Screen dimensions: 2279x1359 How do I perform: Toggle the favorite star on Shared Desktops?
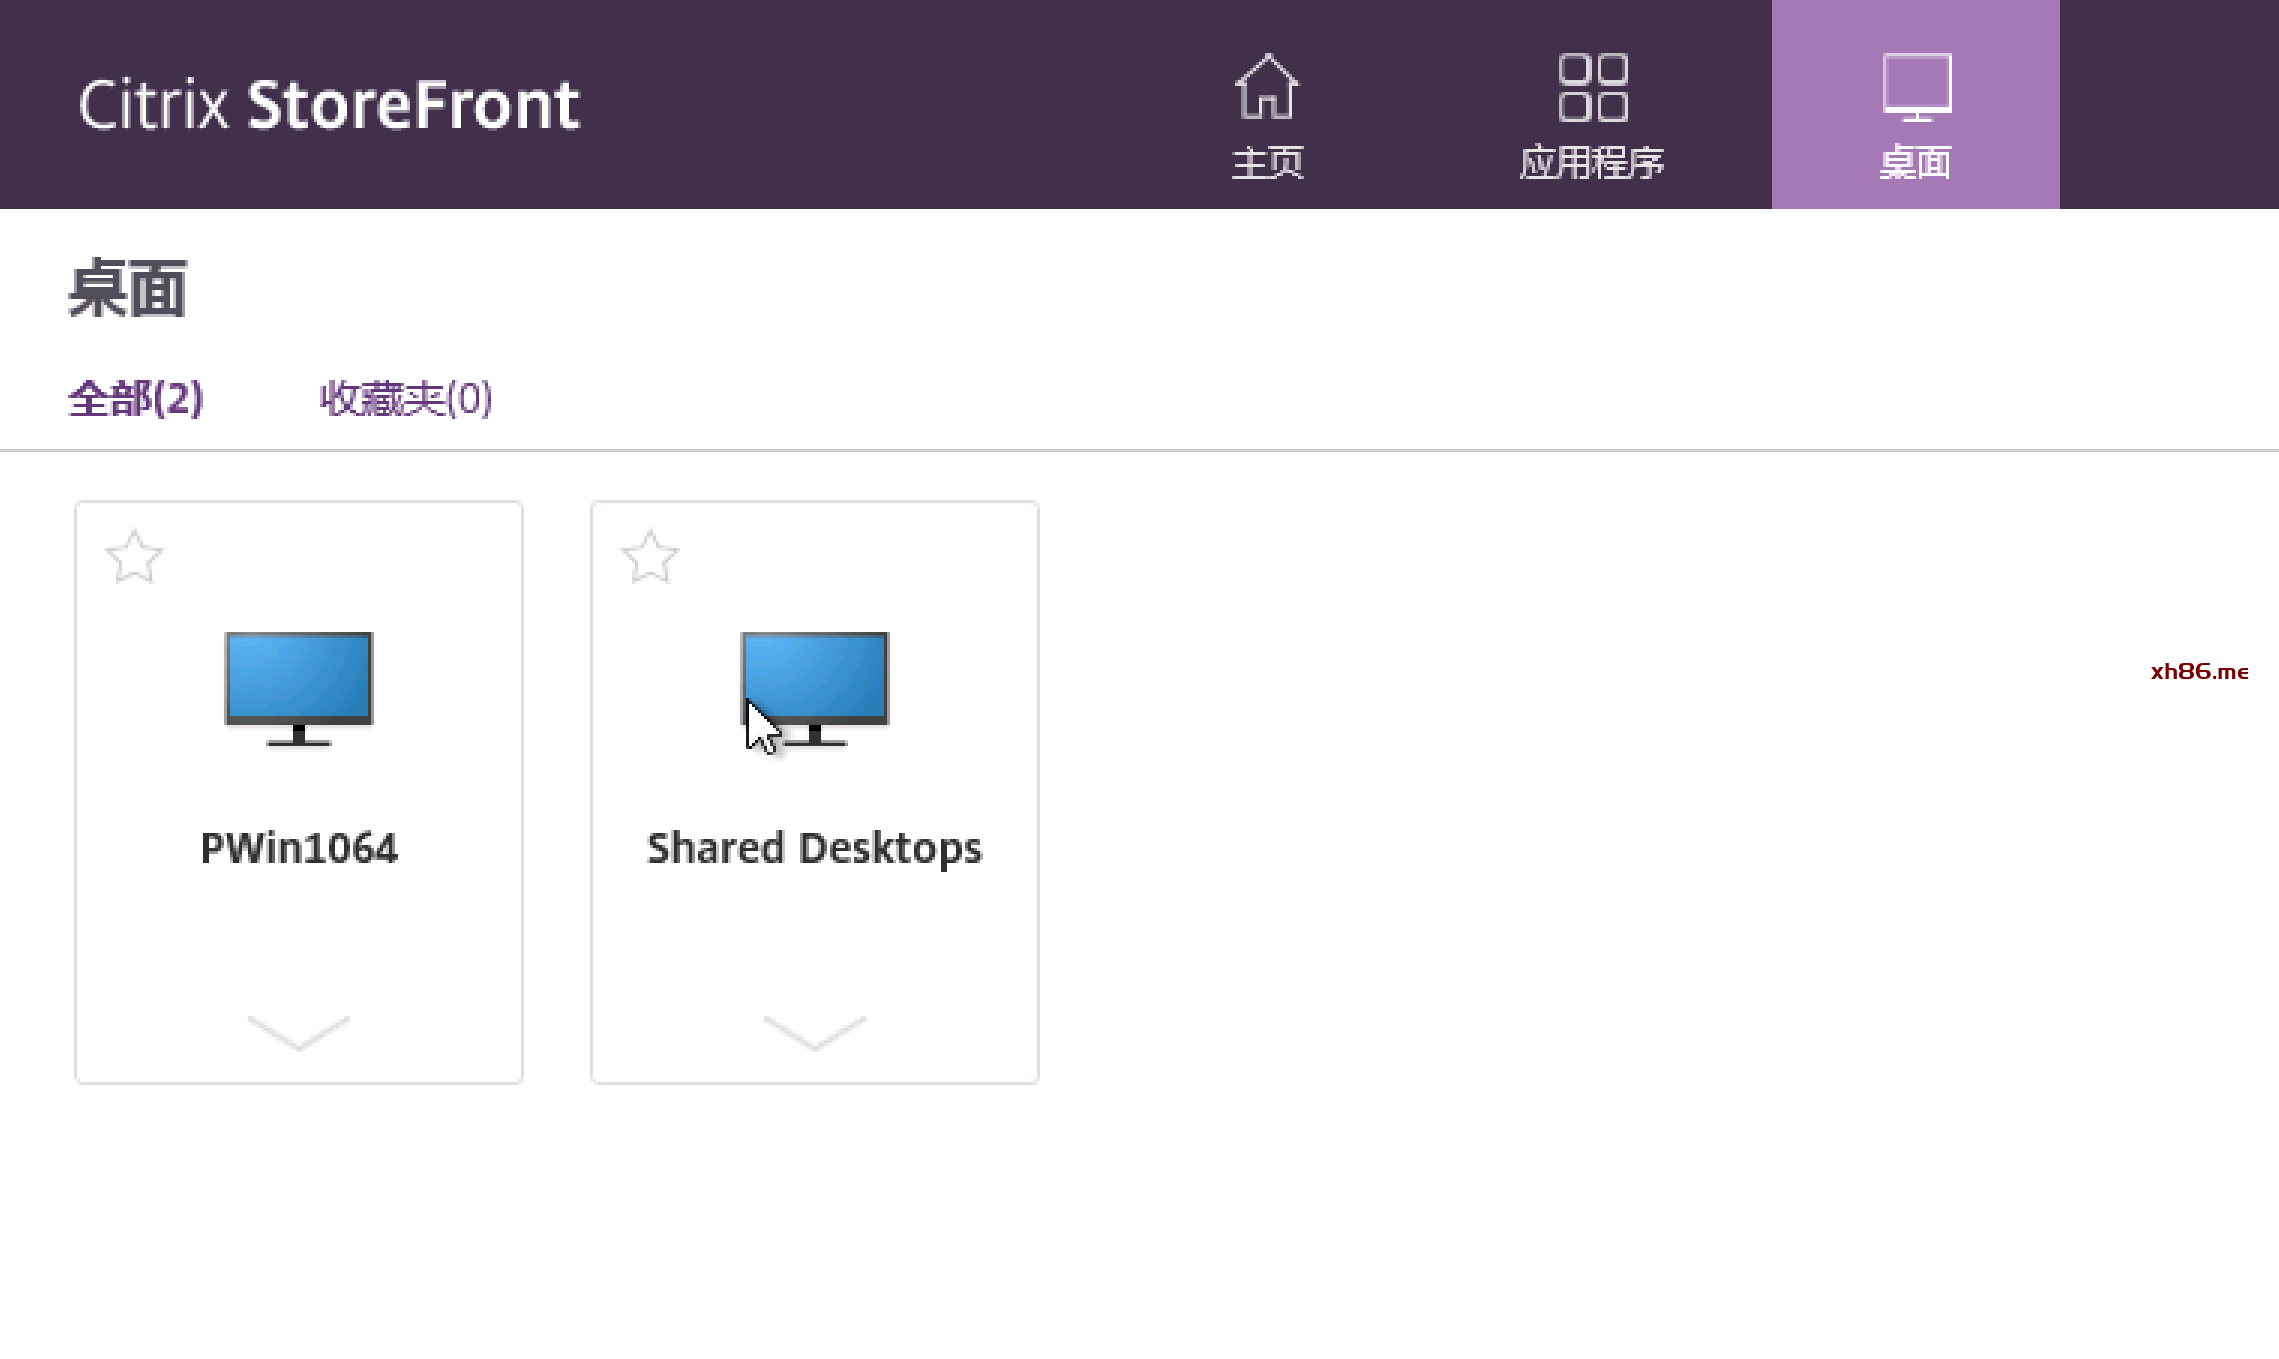click(650, 557)
